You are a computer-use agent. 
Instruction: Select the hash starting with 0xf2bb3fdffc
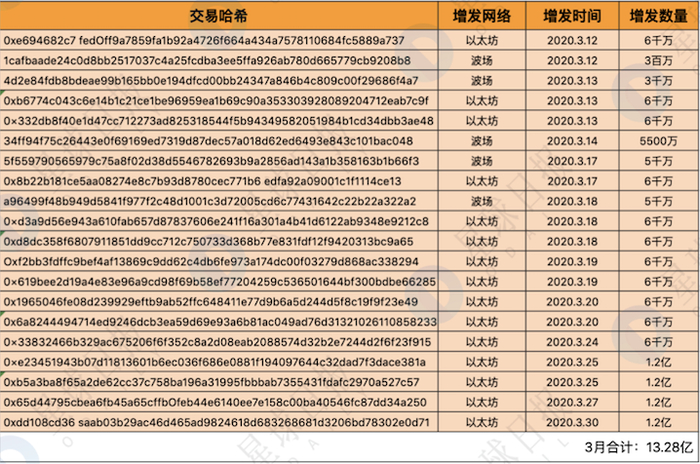(211, 262)
